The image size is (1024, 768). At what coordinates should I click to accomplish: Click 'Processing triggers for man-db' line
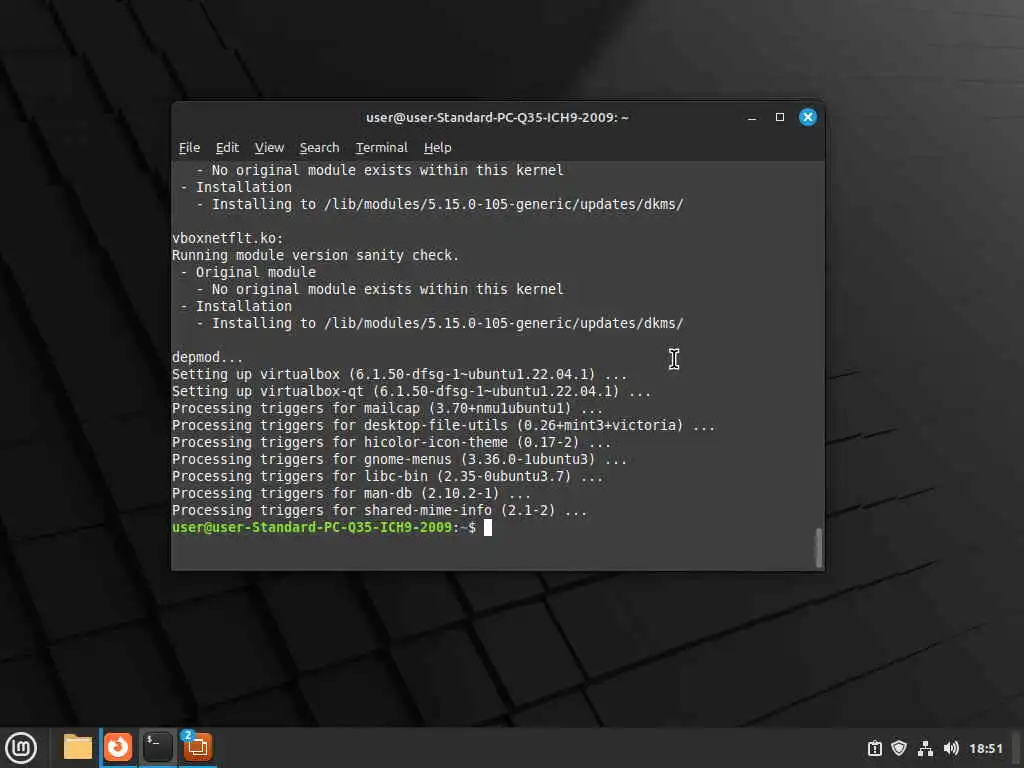coord(351,494)
